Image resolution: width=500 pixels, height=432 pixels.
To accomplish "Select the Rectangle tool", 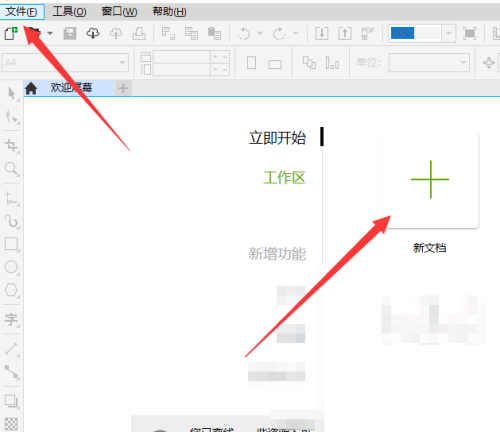I will coord(12,244).
